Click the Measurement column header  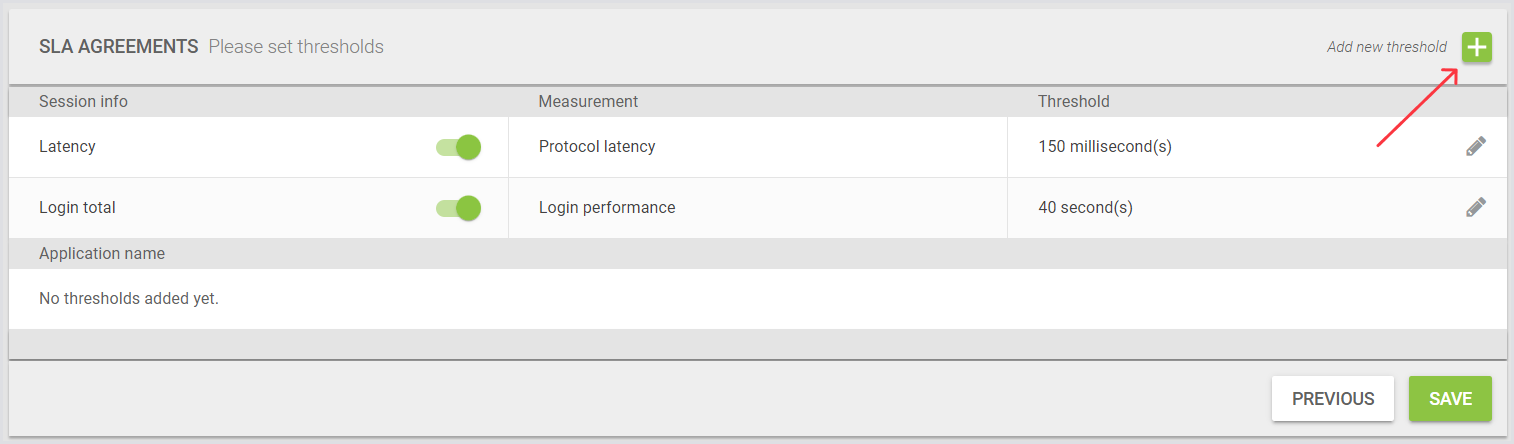point(588,101)
